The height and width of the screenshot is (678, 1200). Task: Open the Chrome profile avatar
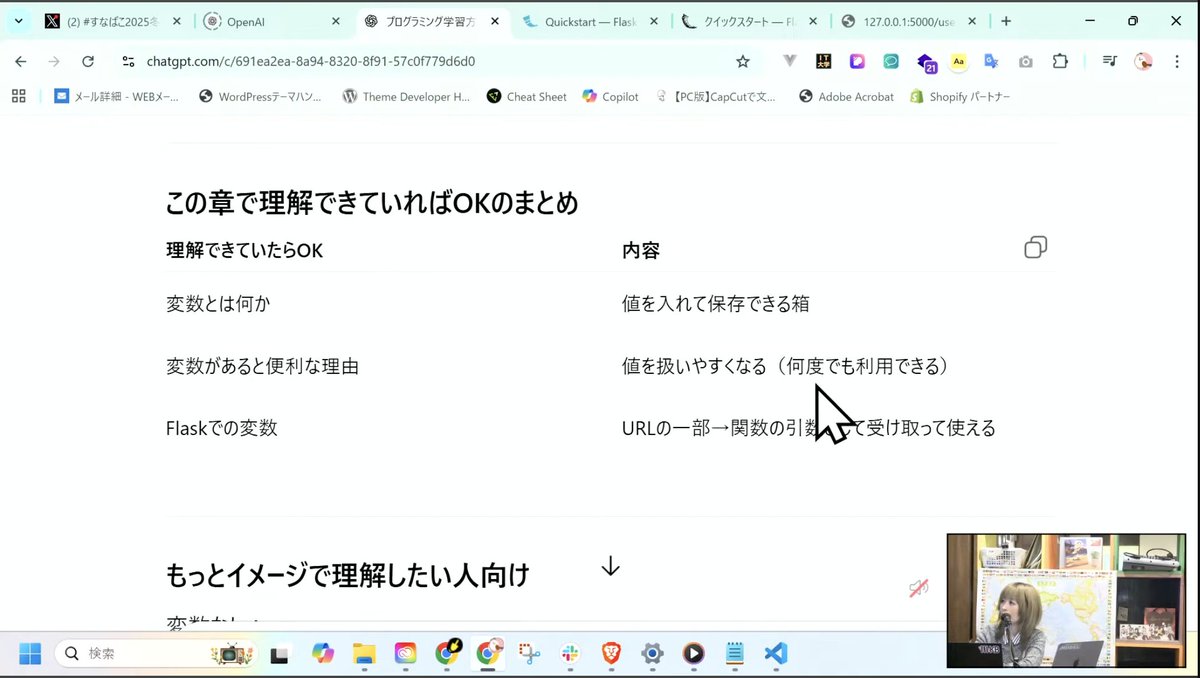(1143, 61)
